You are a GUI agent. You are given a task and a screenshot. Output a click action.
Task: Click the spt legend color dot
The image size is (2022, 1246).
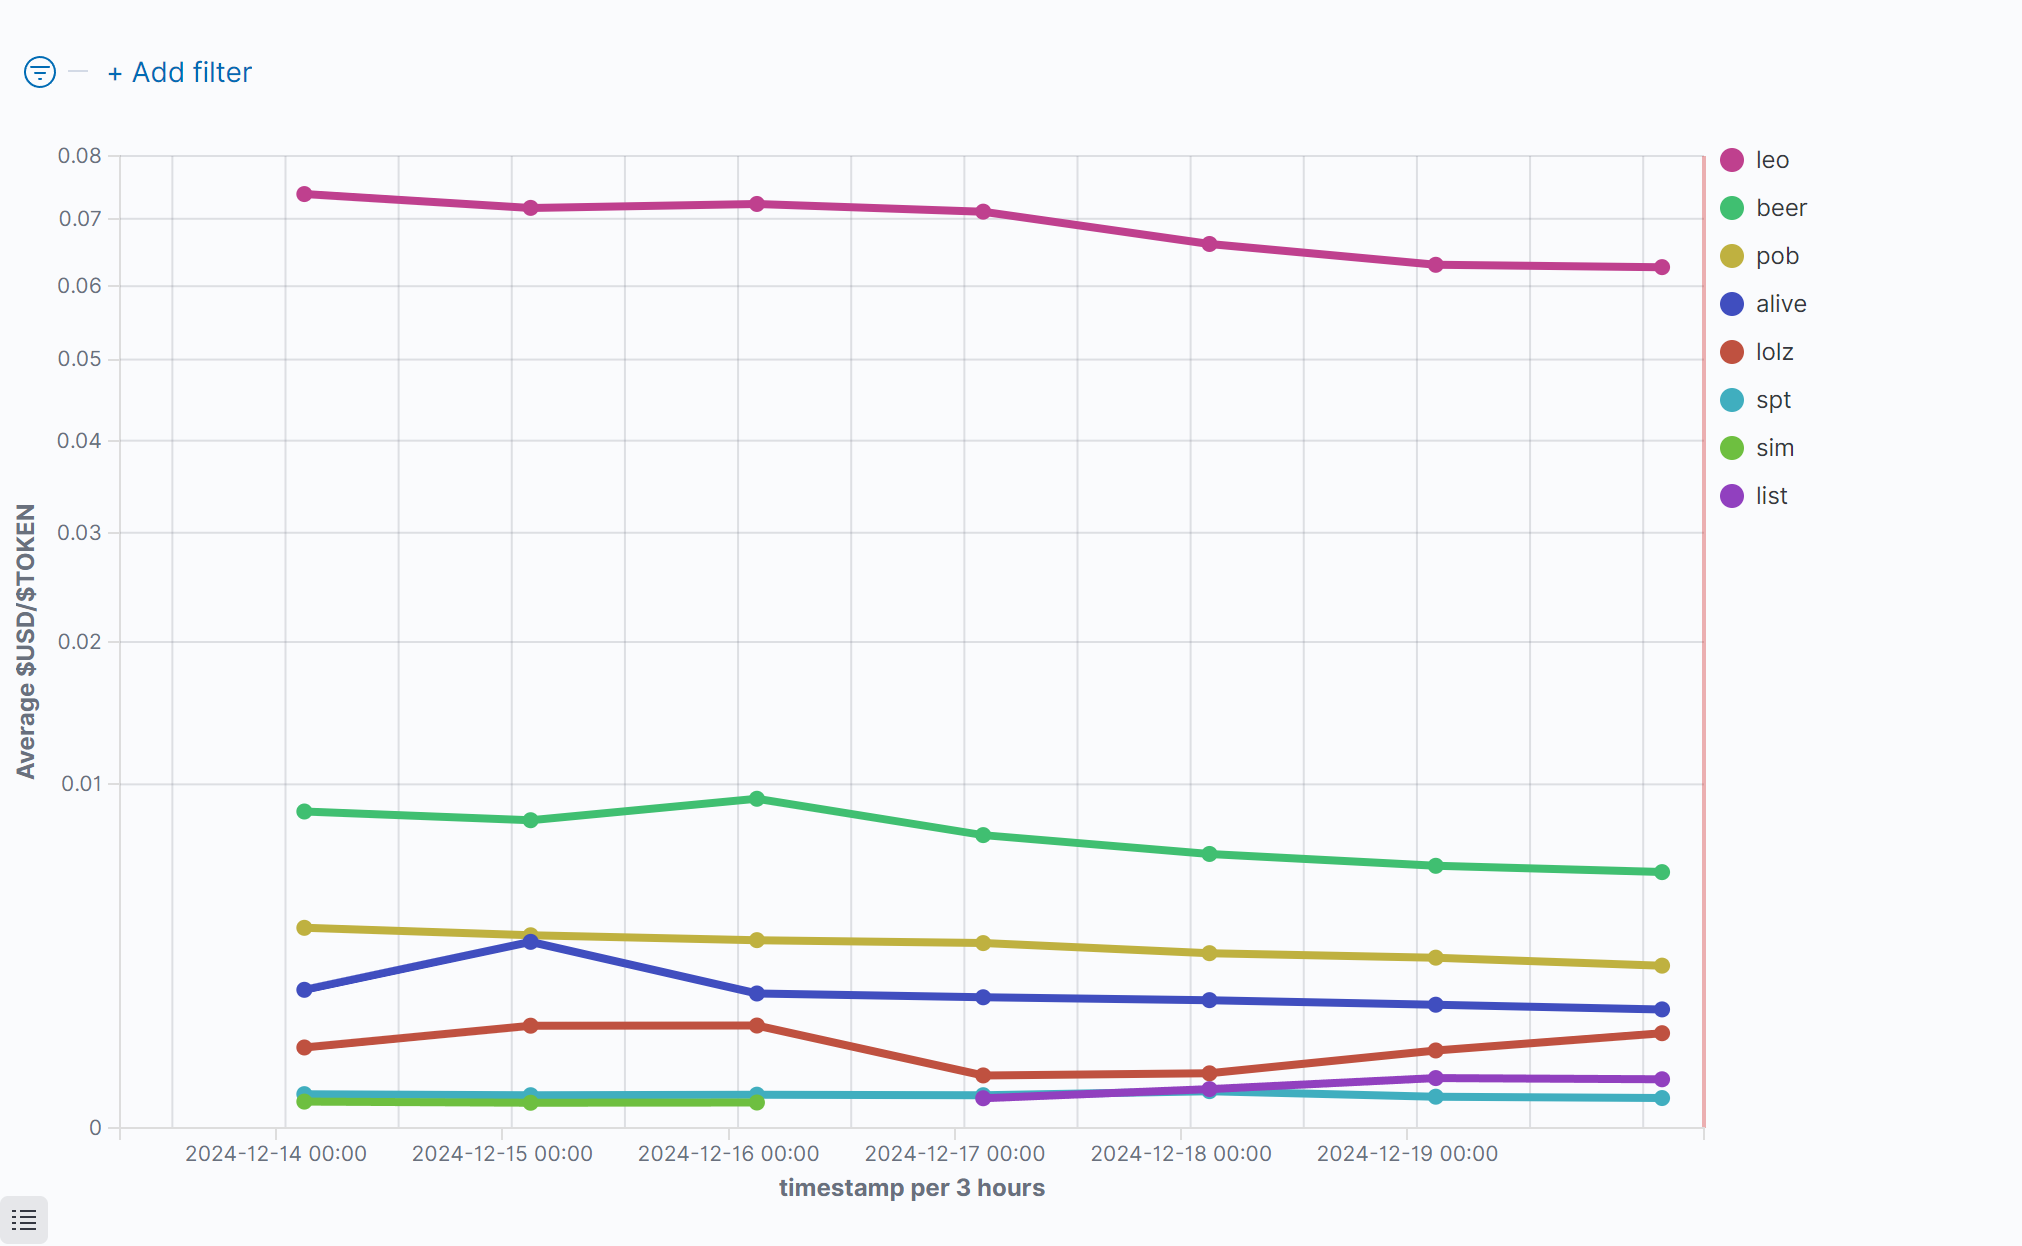point(1732,400)
